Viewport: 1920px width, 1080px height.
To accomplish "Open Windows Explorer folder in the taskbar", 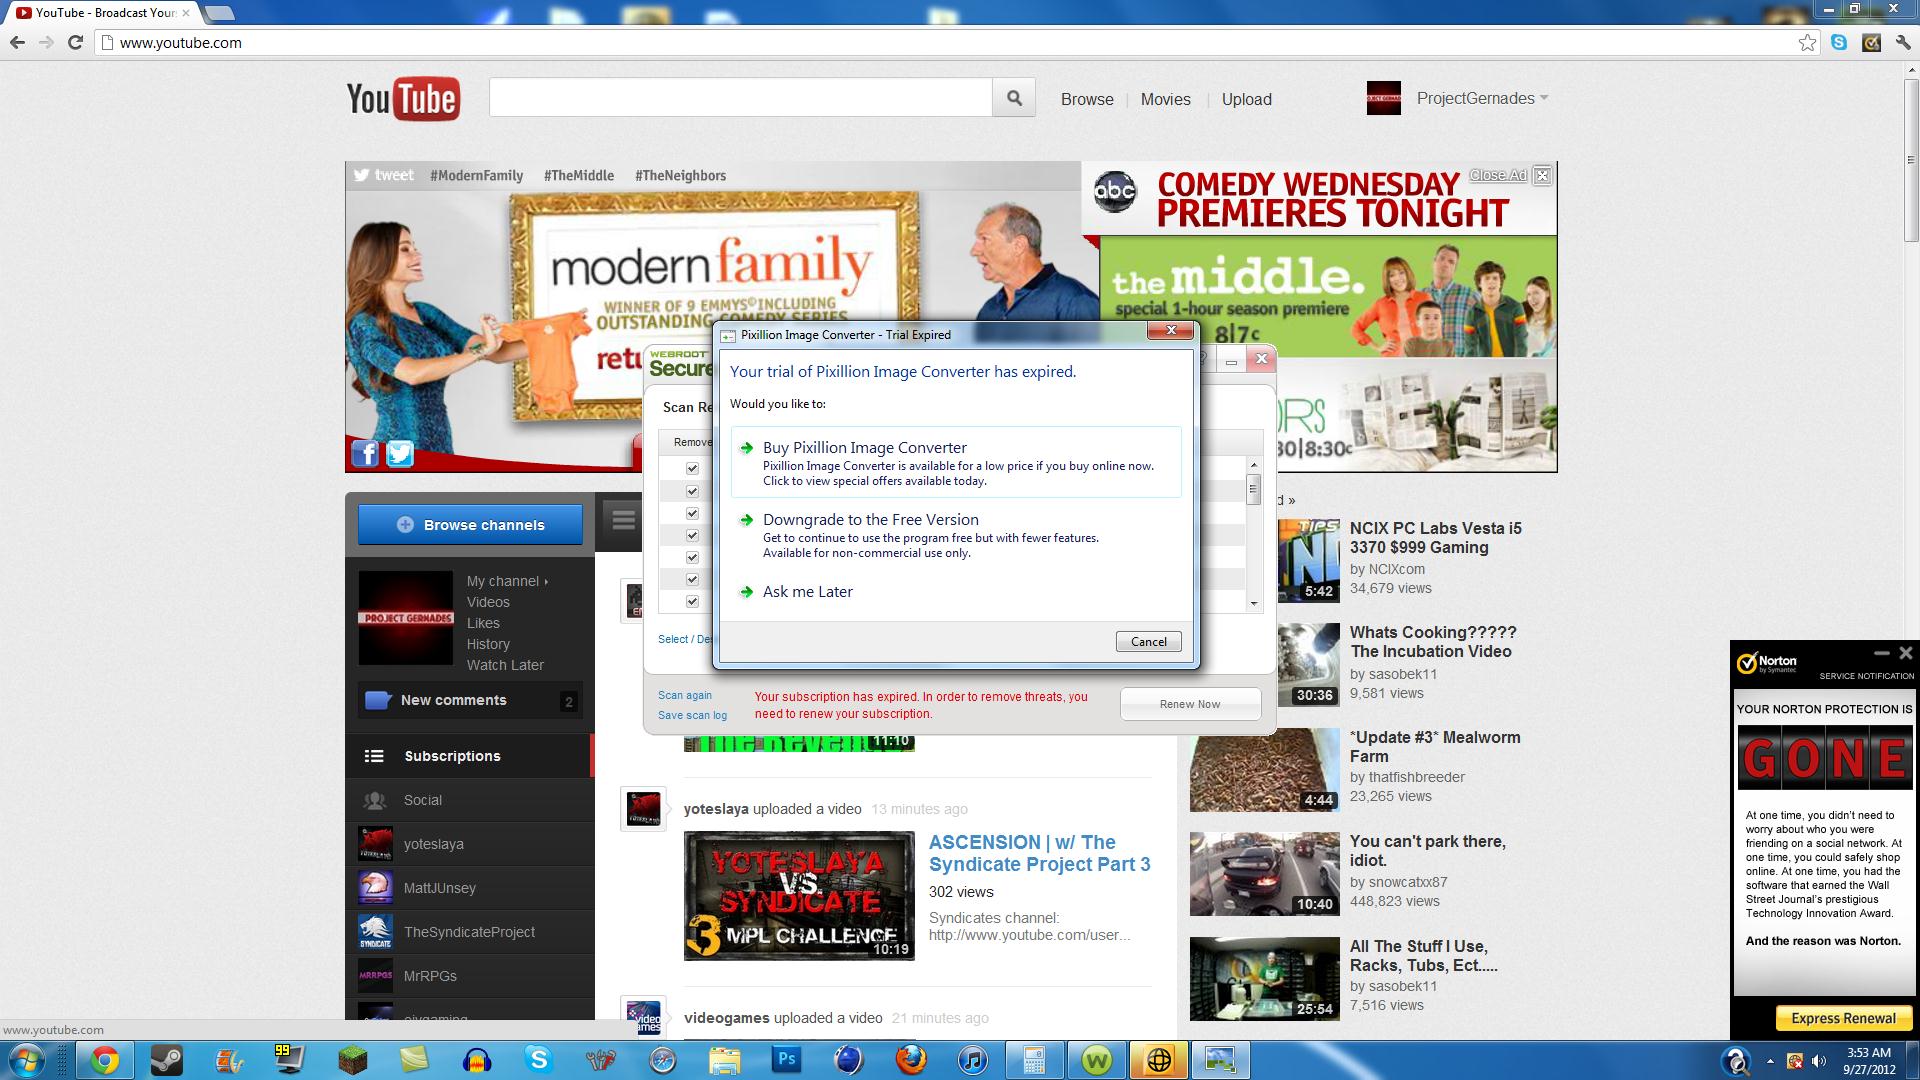I will coord(725,1060).
